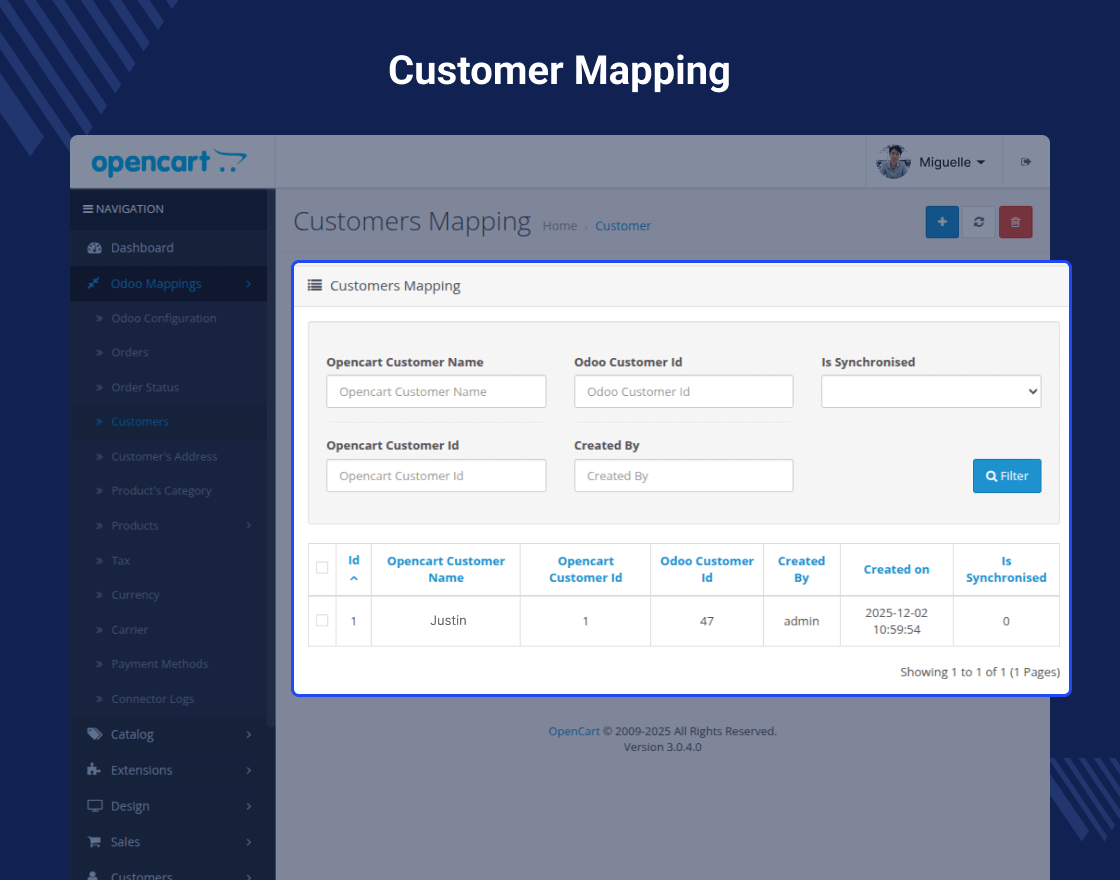This screenshot has height=880, width=1120.
Task: Open Payment Methods menu item
Action: click(160, 664)
